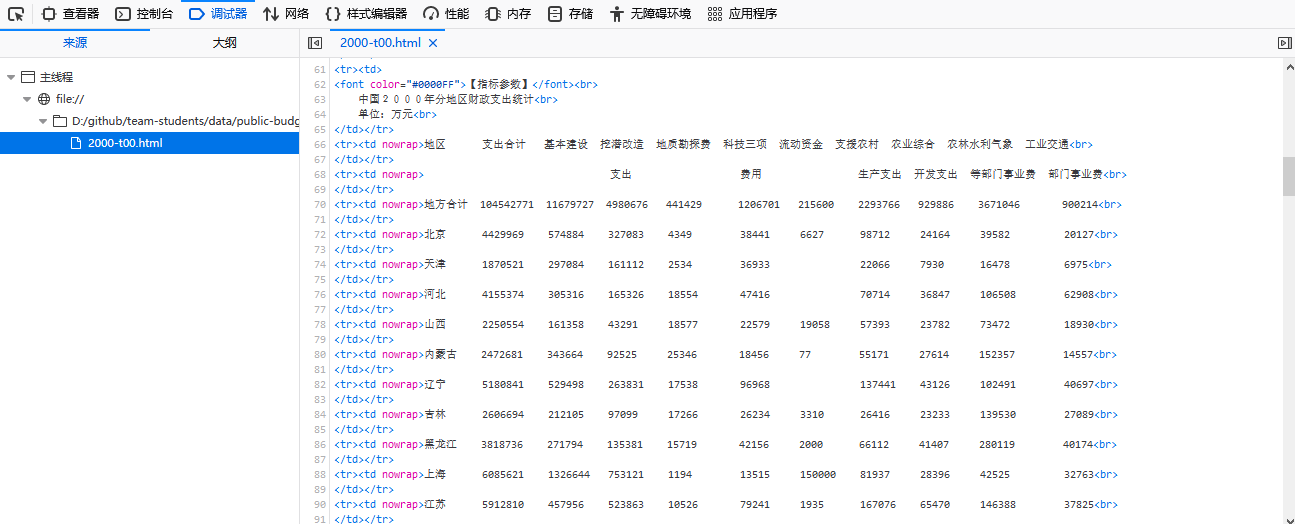Open the 查看器 inspector tab

[x=70, y=14]
